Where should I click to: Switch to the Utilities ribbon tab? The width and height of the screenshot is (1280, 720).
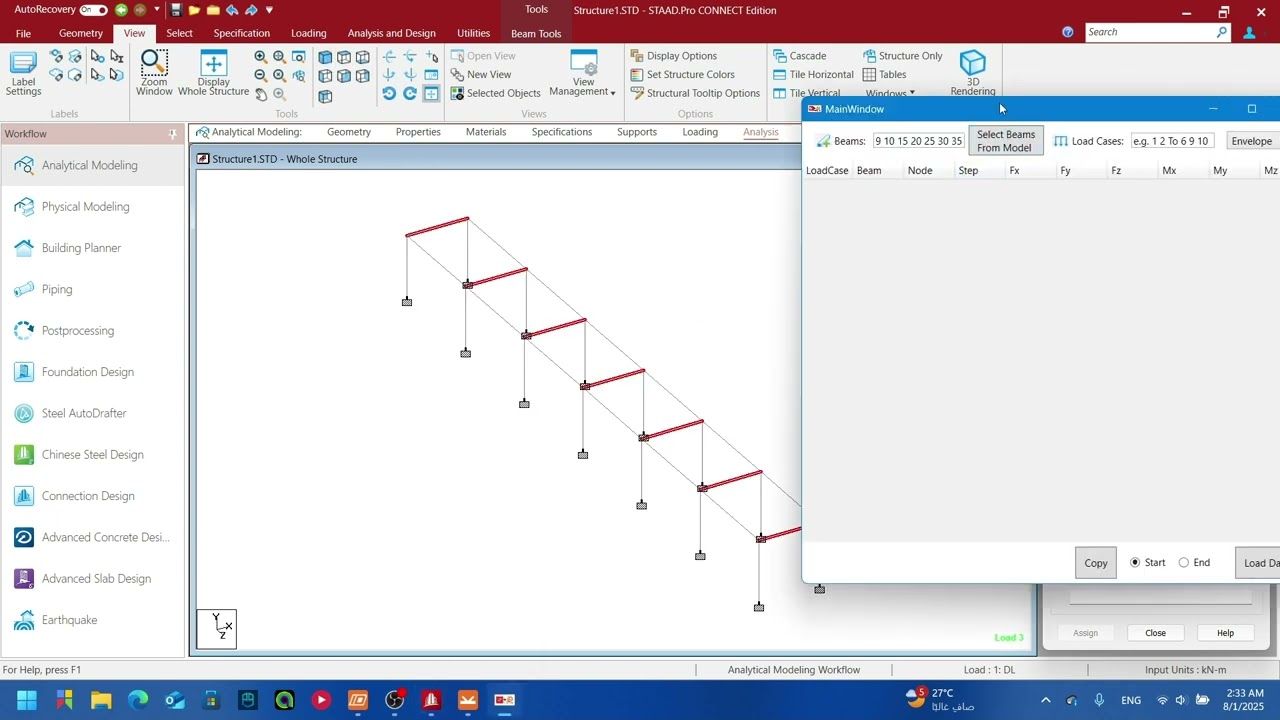474,33
